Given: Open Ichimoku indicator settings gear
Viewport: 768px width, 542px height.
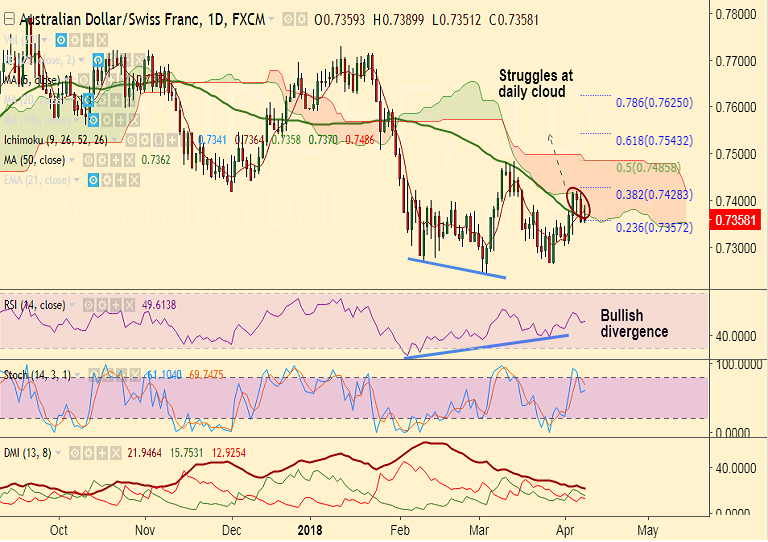Looking at the screenshot, I should (144, 141).
